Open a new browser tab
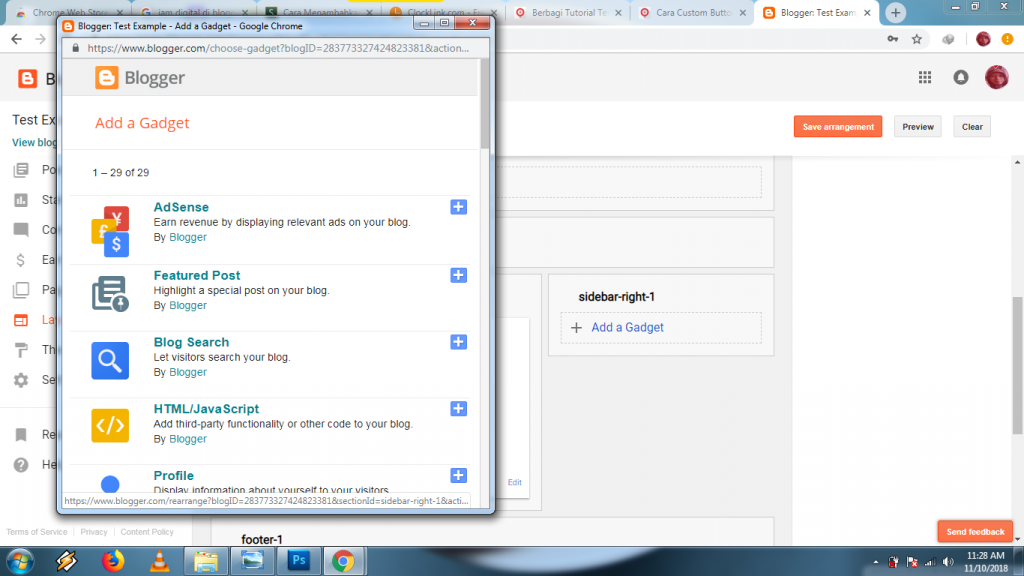1024x576 pixels. point(895,12)
